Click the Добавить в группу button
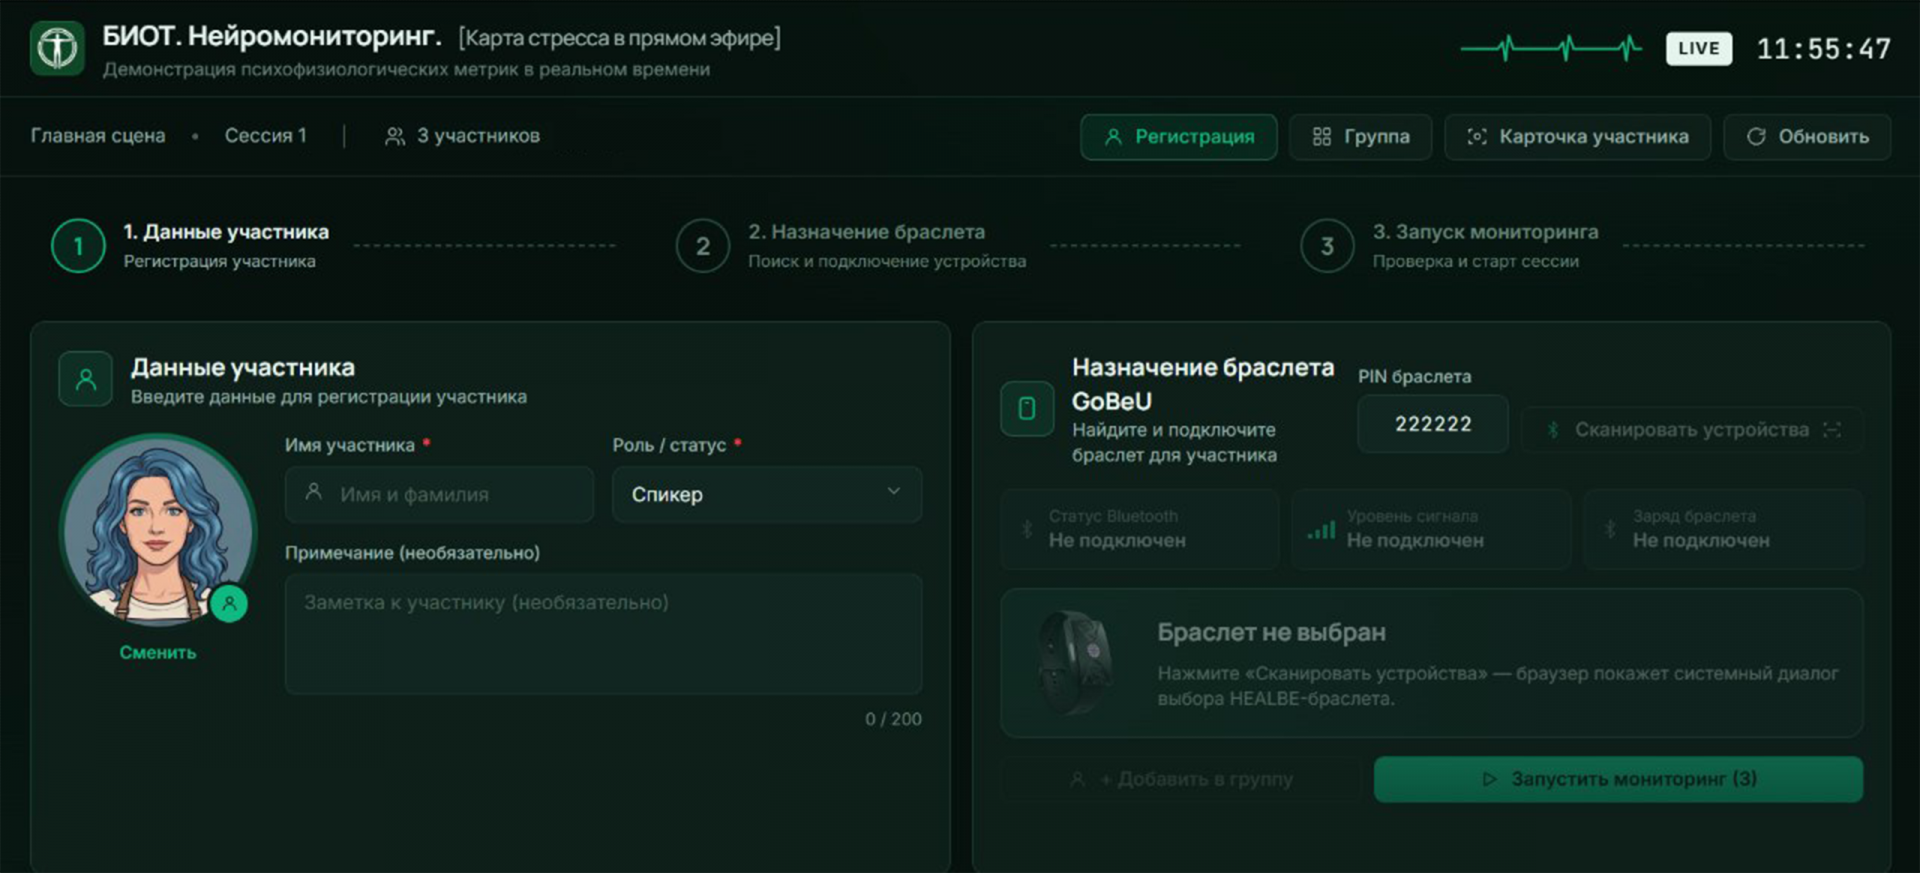 (1181, 779)
